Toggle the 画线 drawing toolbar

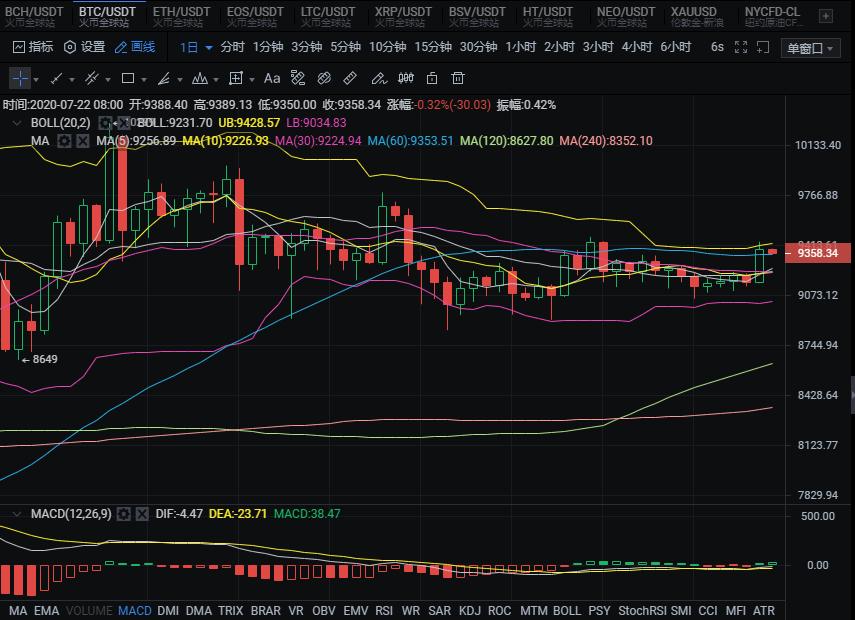[135, 47]
